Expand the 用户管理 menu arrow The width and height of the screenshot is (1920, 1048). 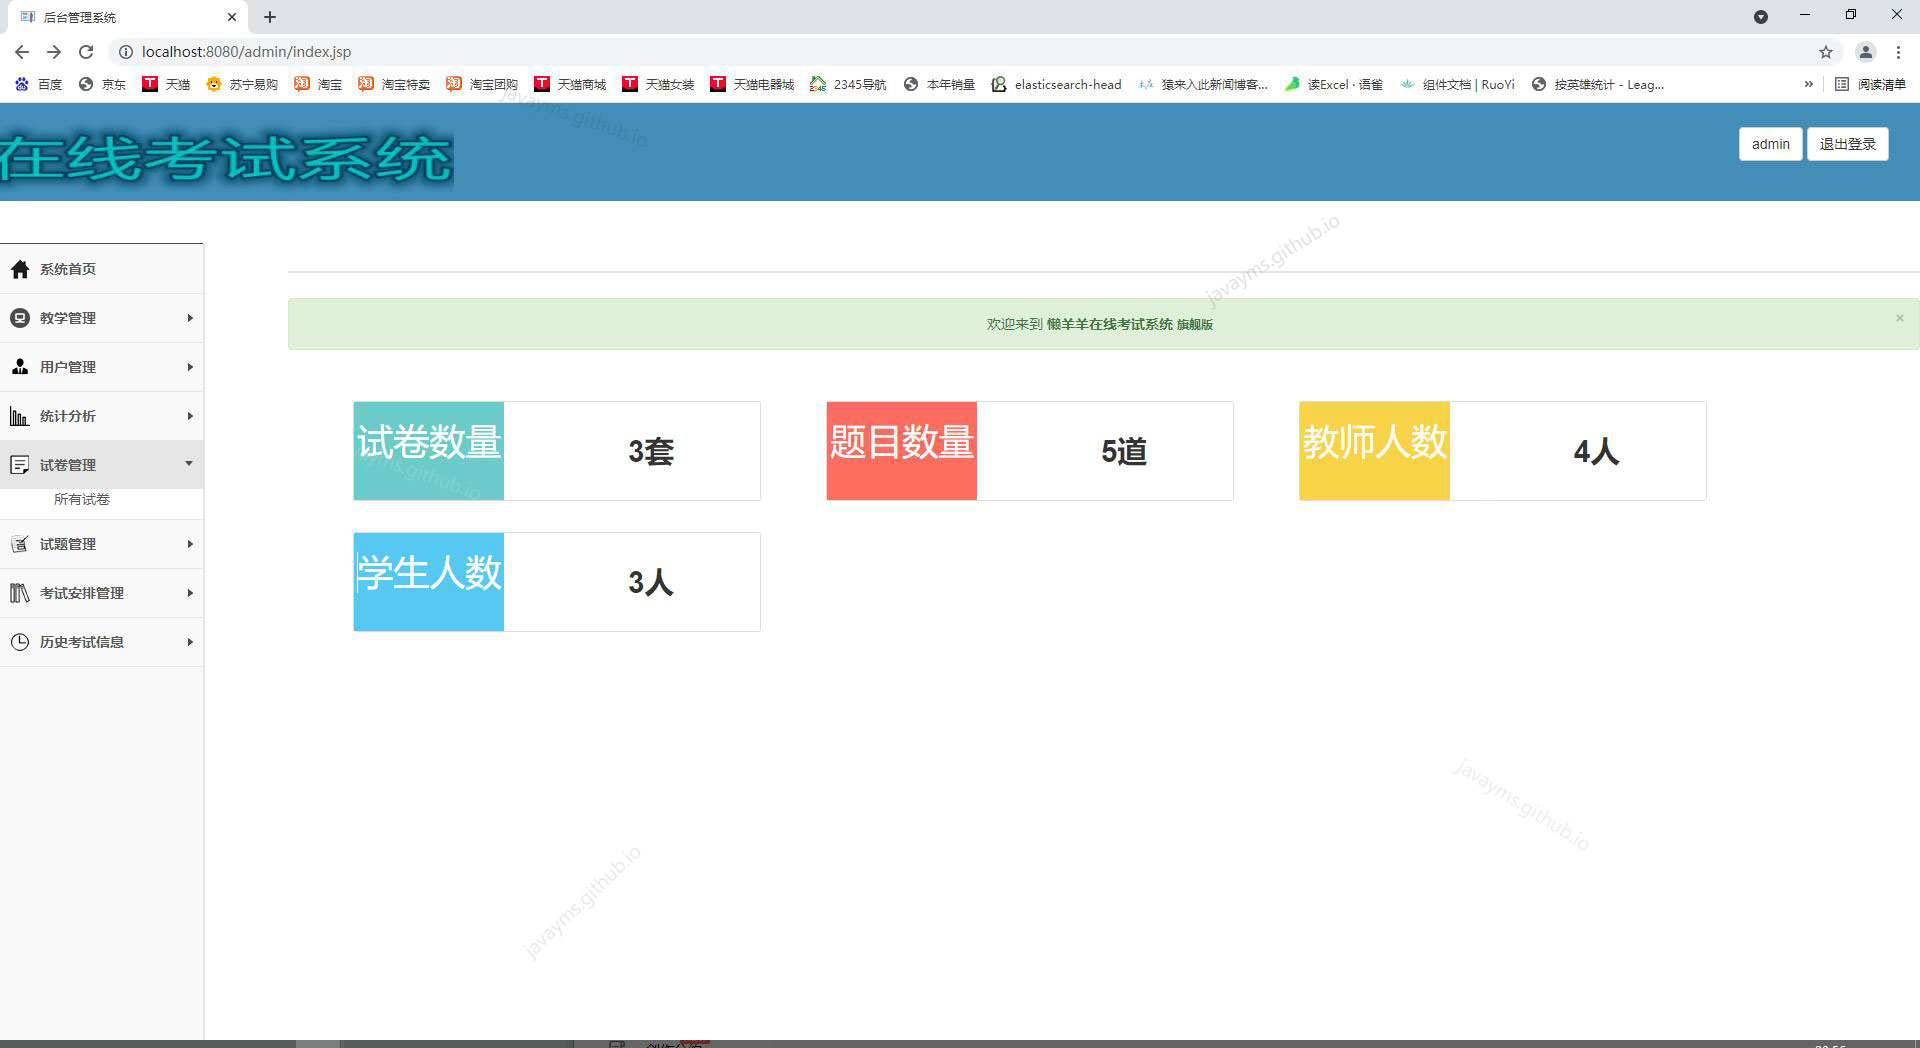[190, 366]
